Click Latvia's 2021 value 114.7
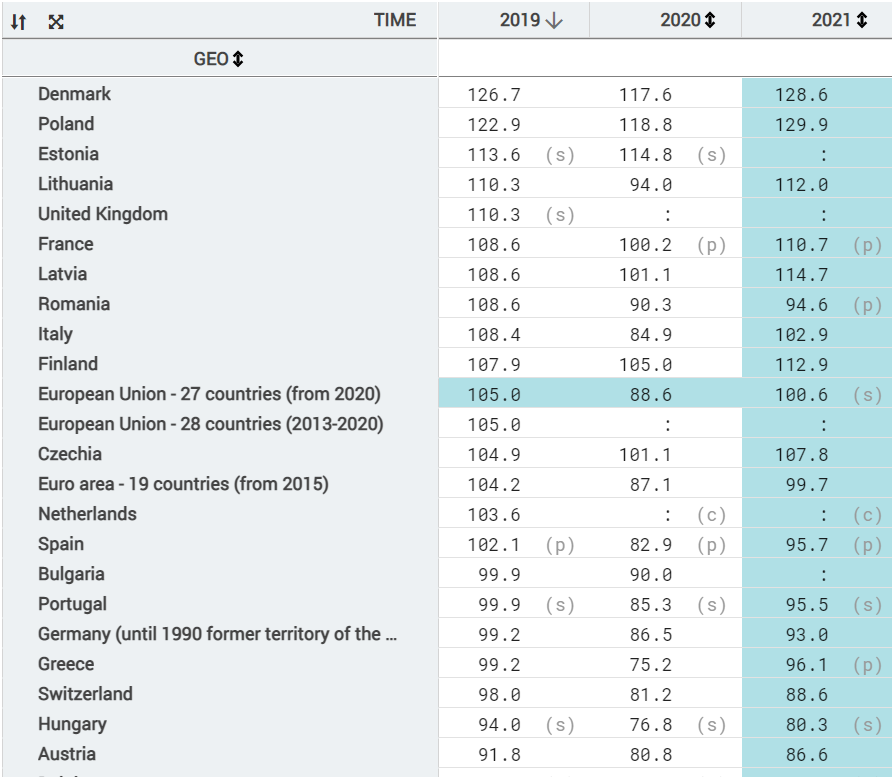The height and width of the screenshot is (777, 892). (801, 275)
